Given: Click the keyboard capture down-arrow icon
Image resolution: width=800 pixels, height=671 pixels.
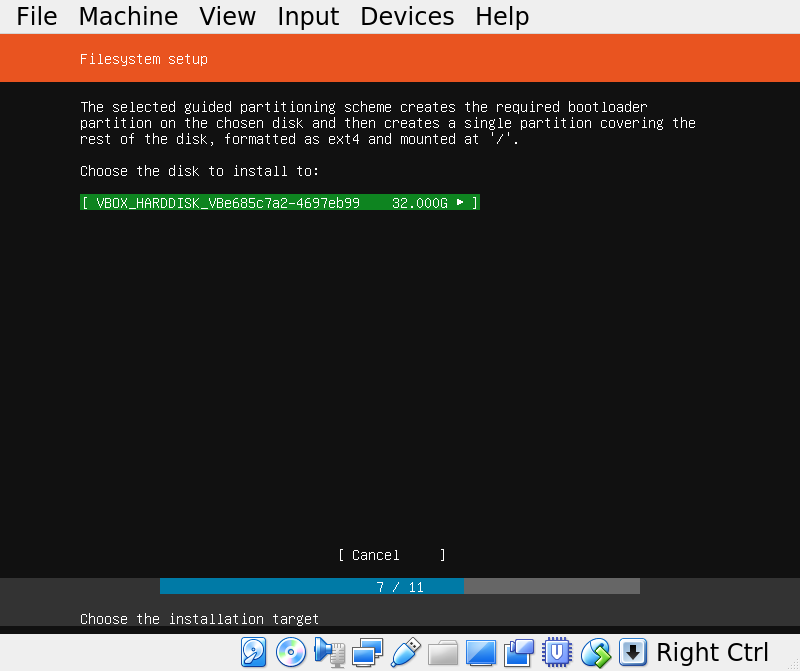Looking at the screenshot, I should point(633,653).
